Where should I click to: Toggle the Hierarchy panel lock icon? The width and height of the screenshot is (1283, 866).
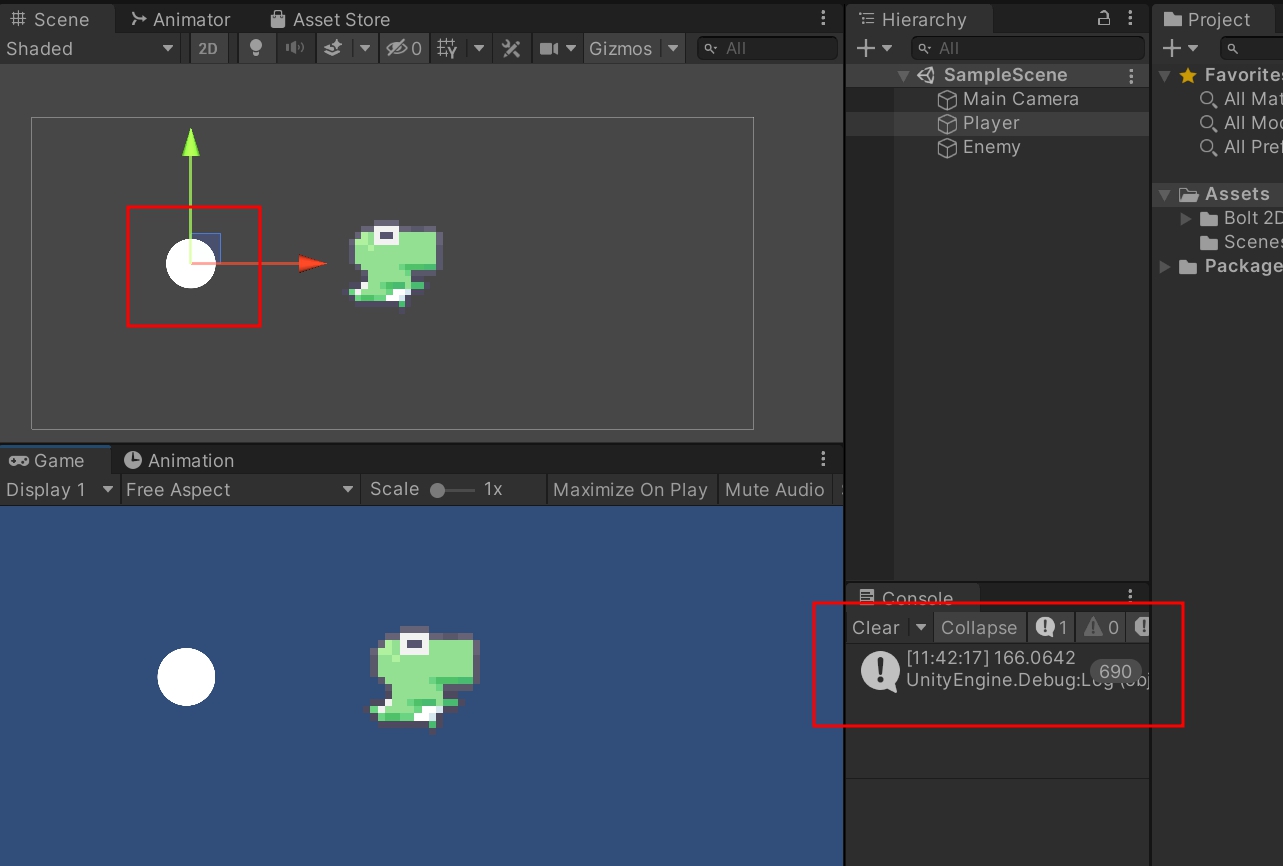point(1104,18)
